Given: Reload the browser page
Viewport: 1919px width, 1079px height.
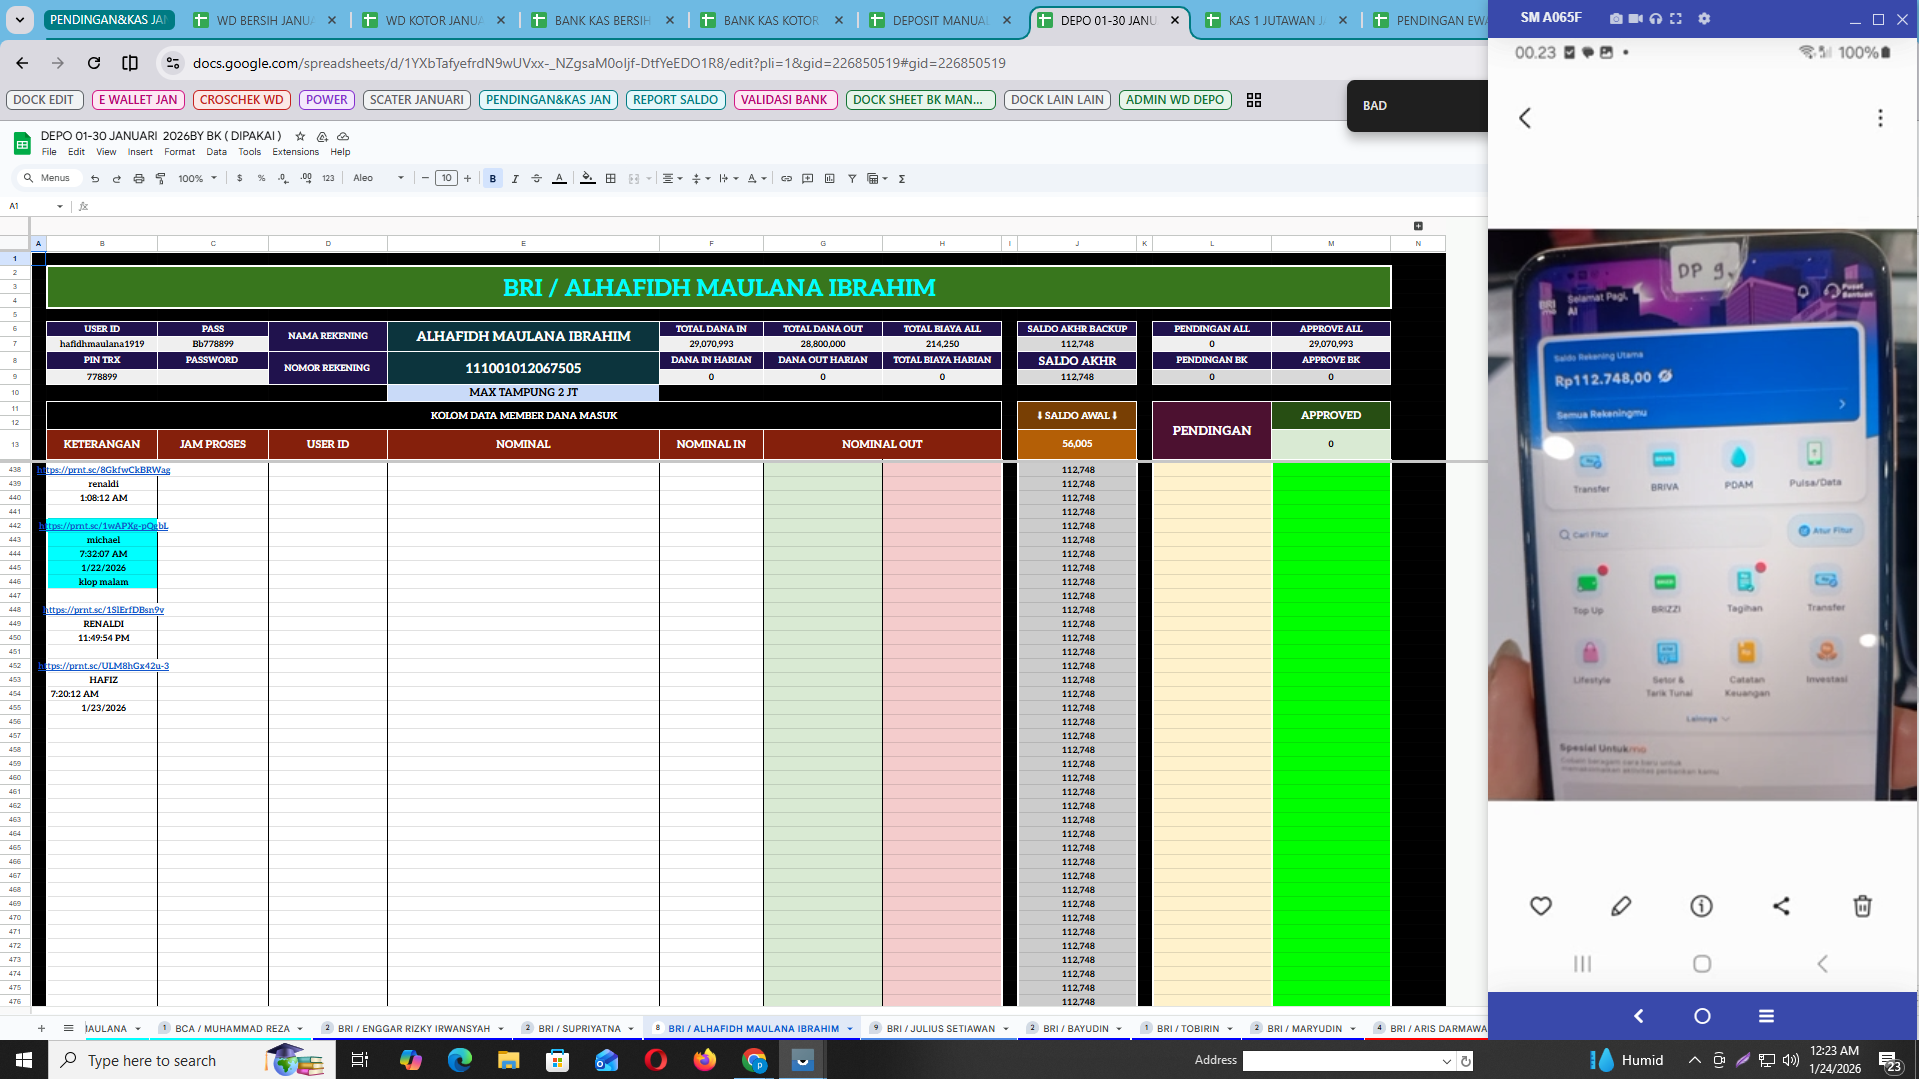Looking at the screenshot, I should [x=94, y=63].
